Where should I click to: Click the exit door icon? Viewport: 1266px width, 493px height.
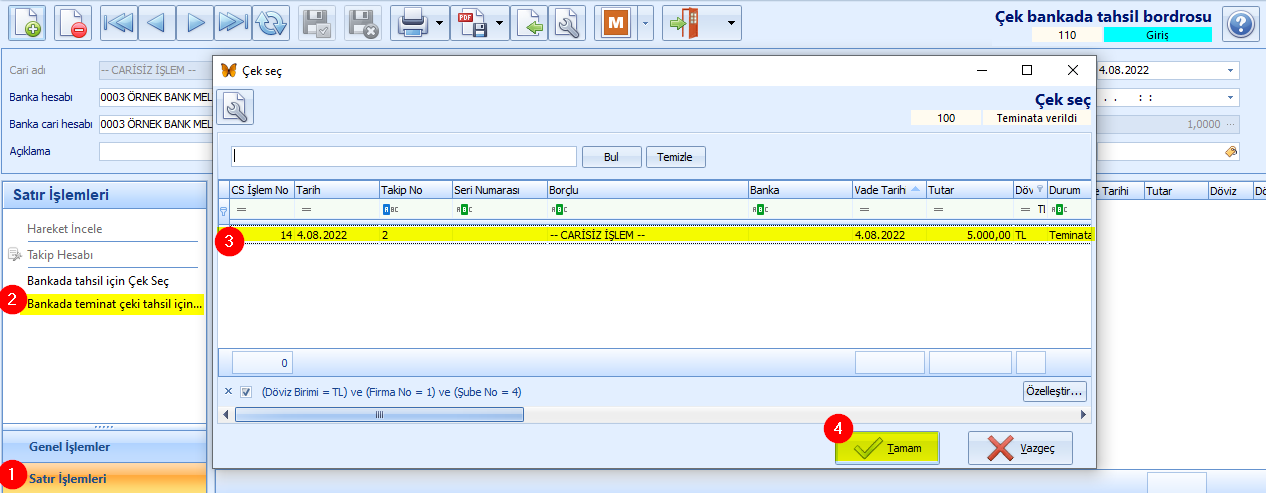click(x=686, y=22)
